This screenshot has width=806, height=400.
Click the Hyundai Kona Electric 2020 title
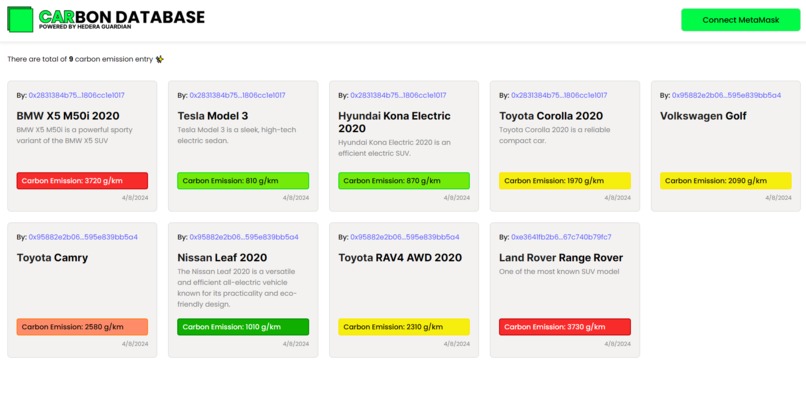[x=394, y=122]
